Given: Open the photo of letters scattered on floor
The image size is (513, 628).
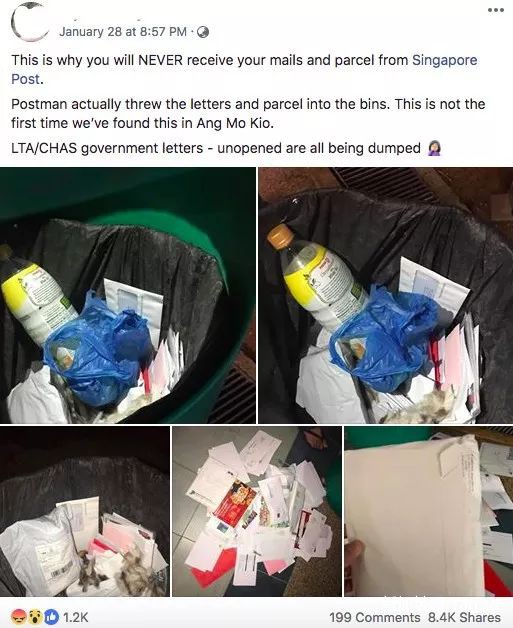Looking at the screenshot, I should [257, 511].
